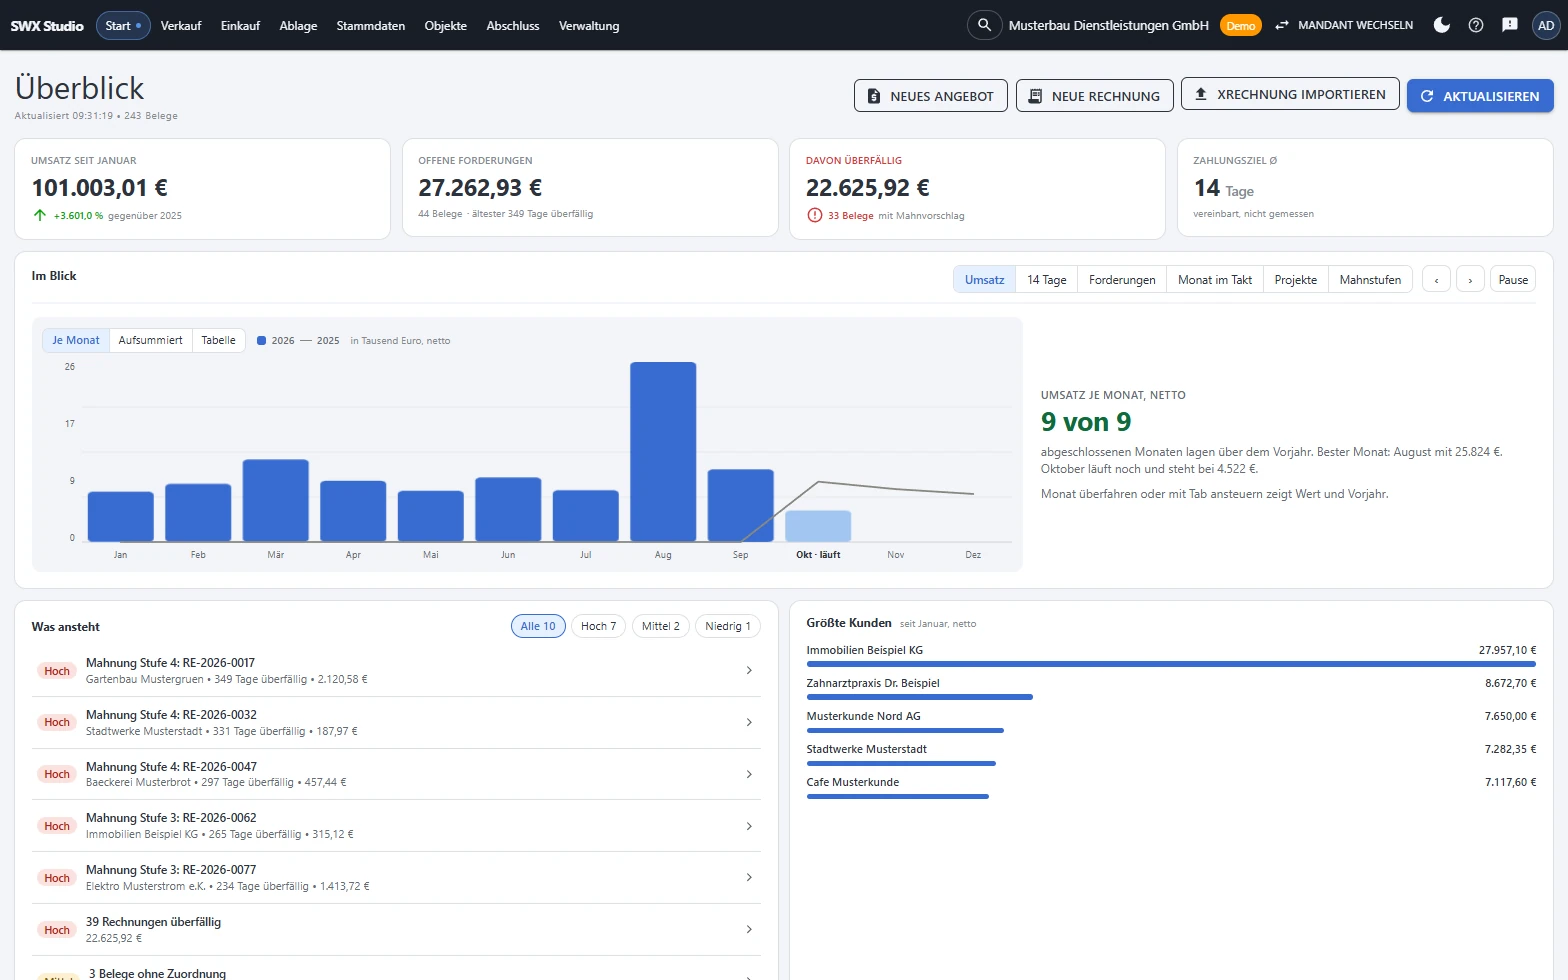Switch to the Forderungen tab
Viewport: 1568px width, 980px height.
point(1122,280)
